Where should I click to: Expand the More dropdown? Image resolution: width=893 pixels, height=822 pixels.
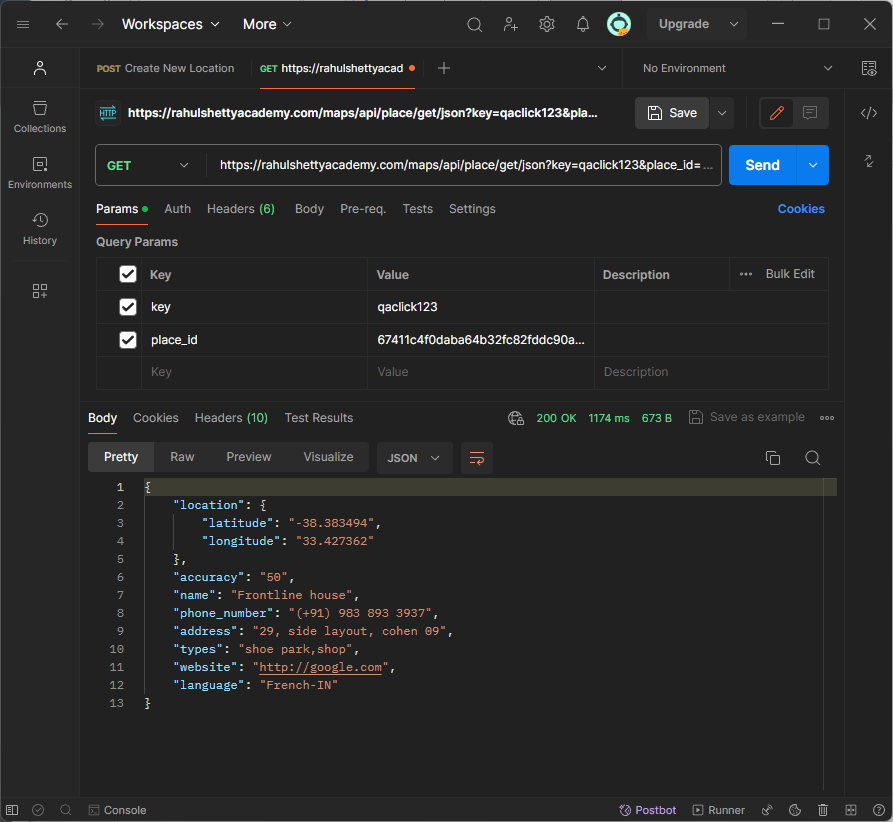(267, 24)
